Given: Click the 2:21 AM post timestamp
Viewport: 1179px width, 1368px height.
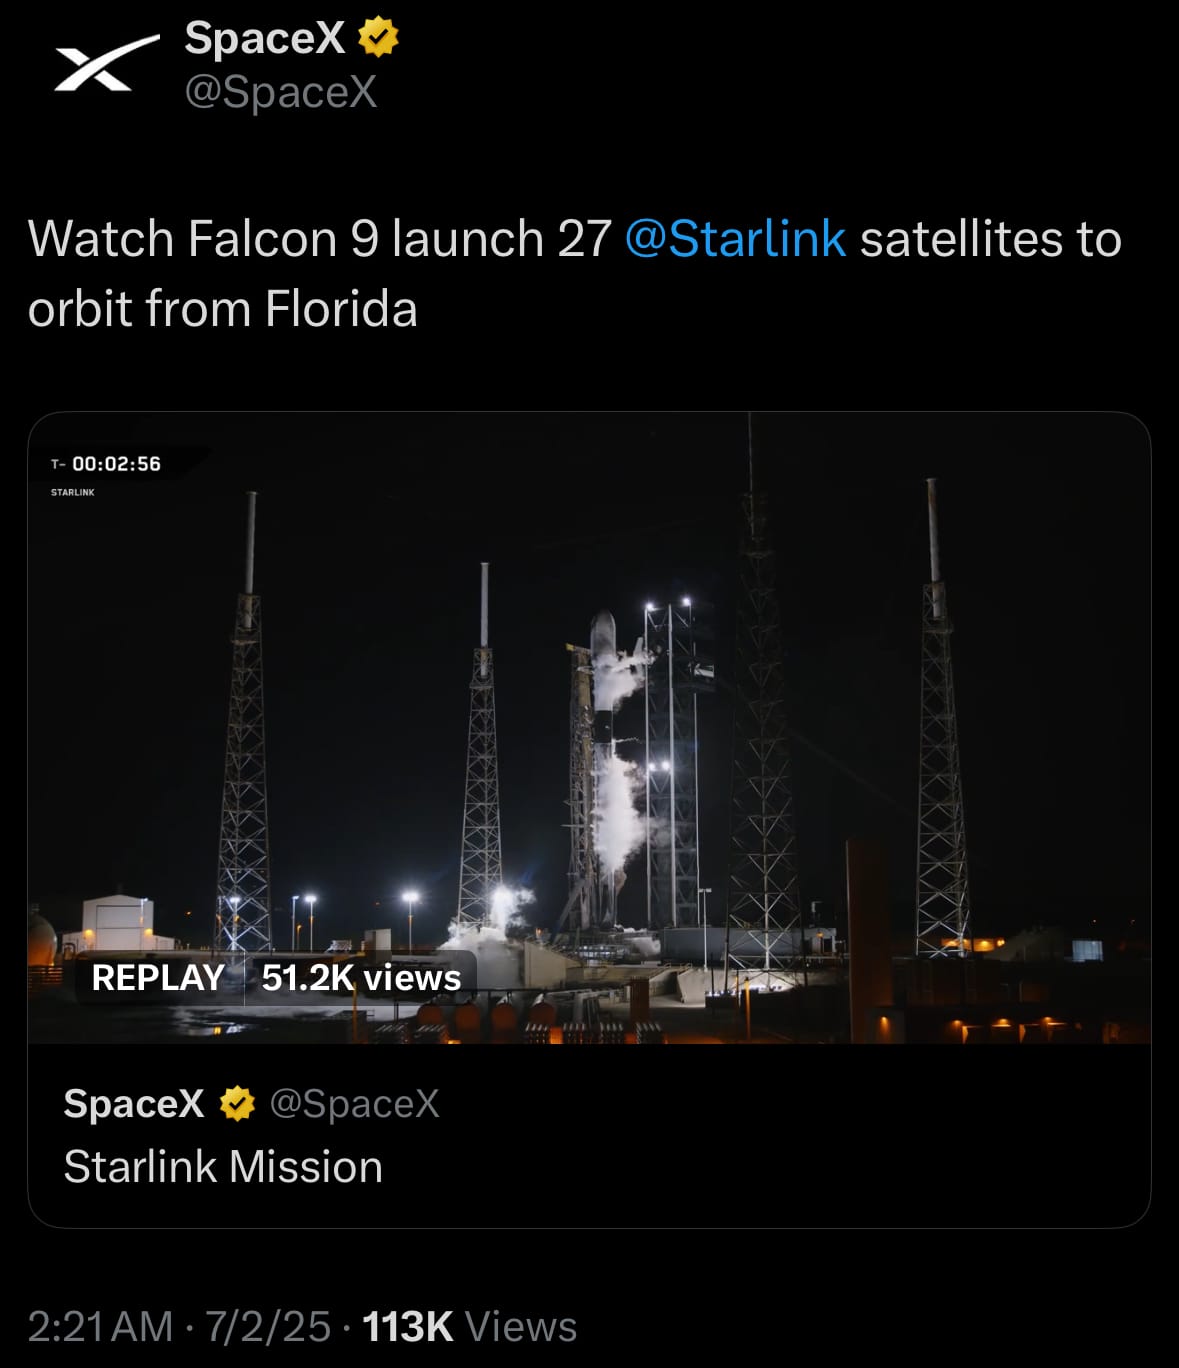Looking at the screenshot, I should pos(101,1327).
